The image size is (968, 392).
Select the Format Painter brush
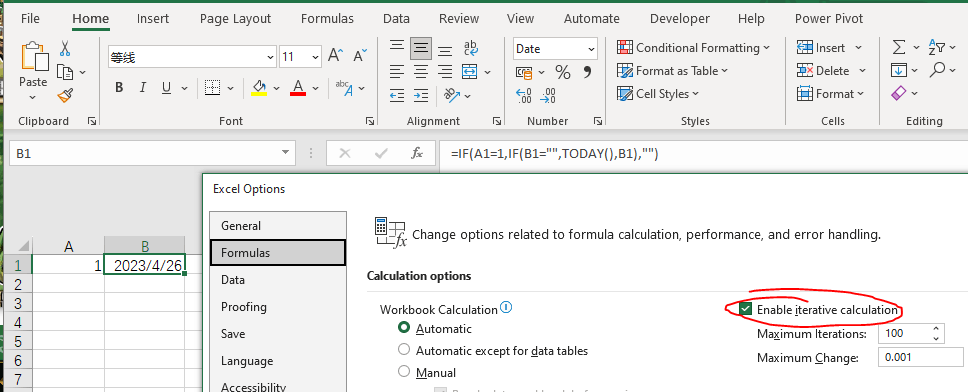point(65,96)
